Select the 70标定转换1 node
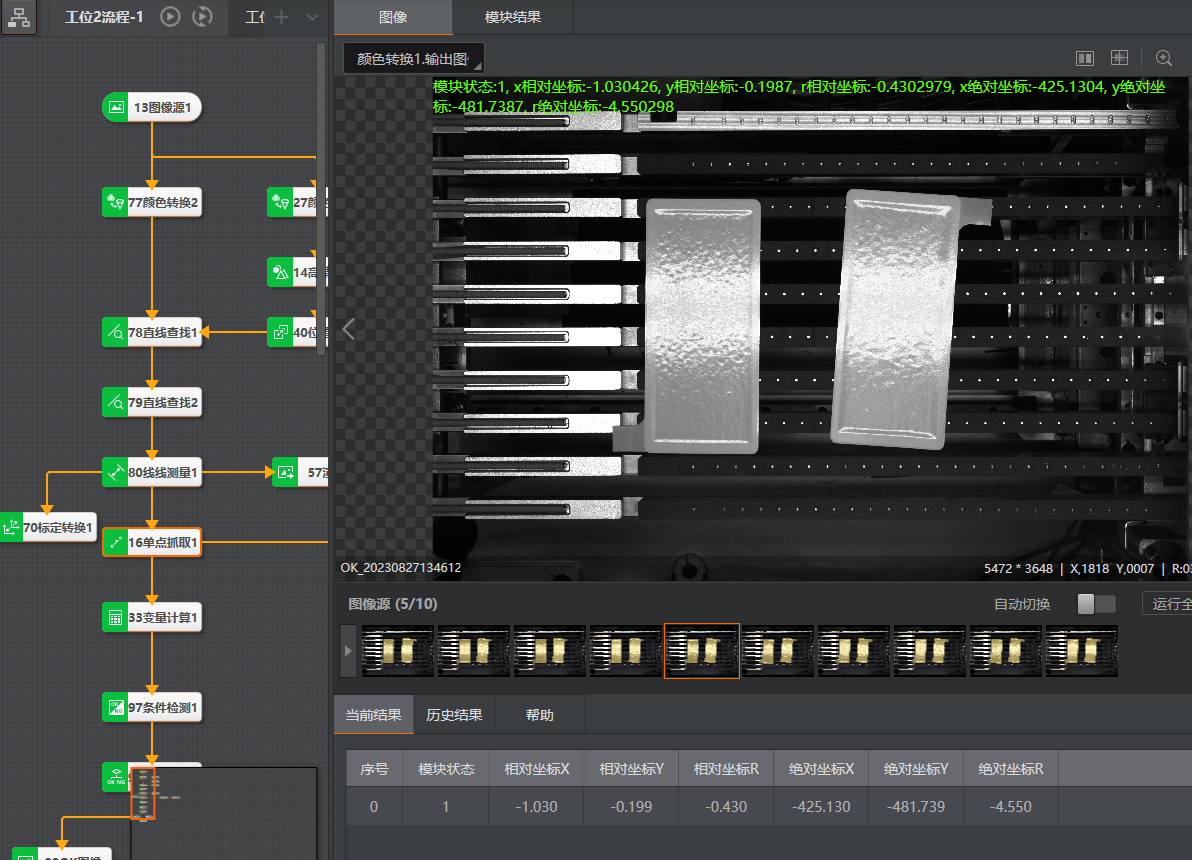Viewport: 1192px width, 860px height. (x=49, y=527)
